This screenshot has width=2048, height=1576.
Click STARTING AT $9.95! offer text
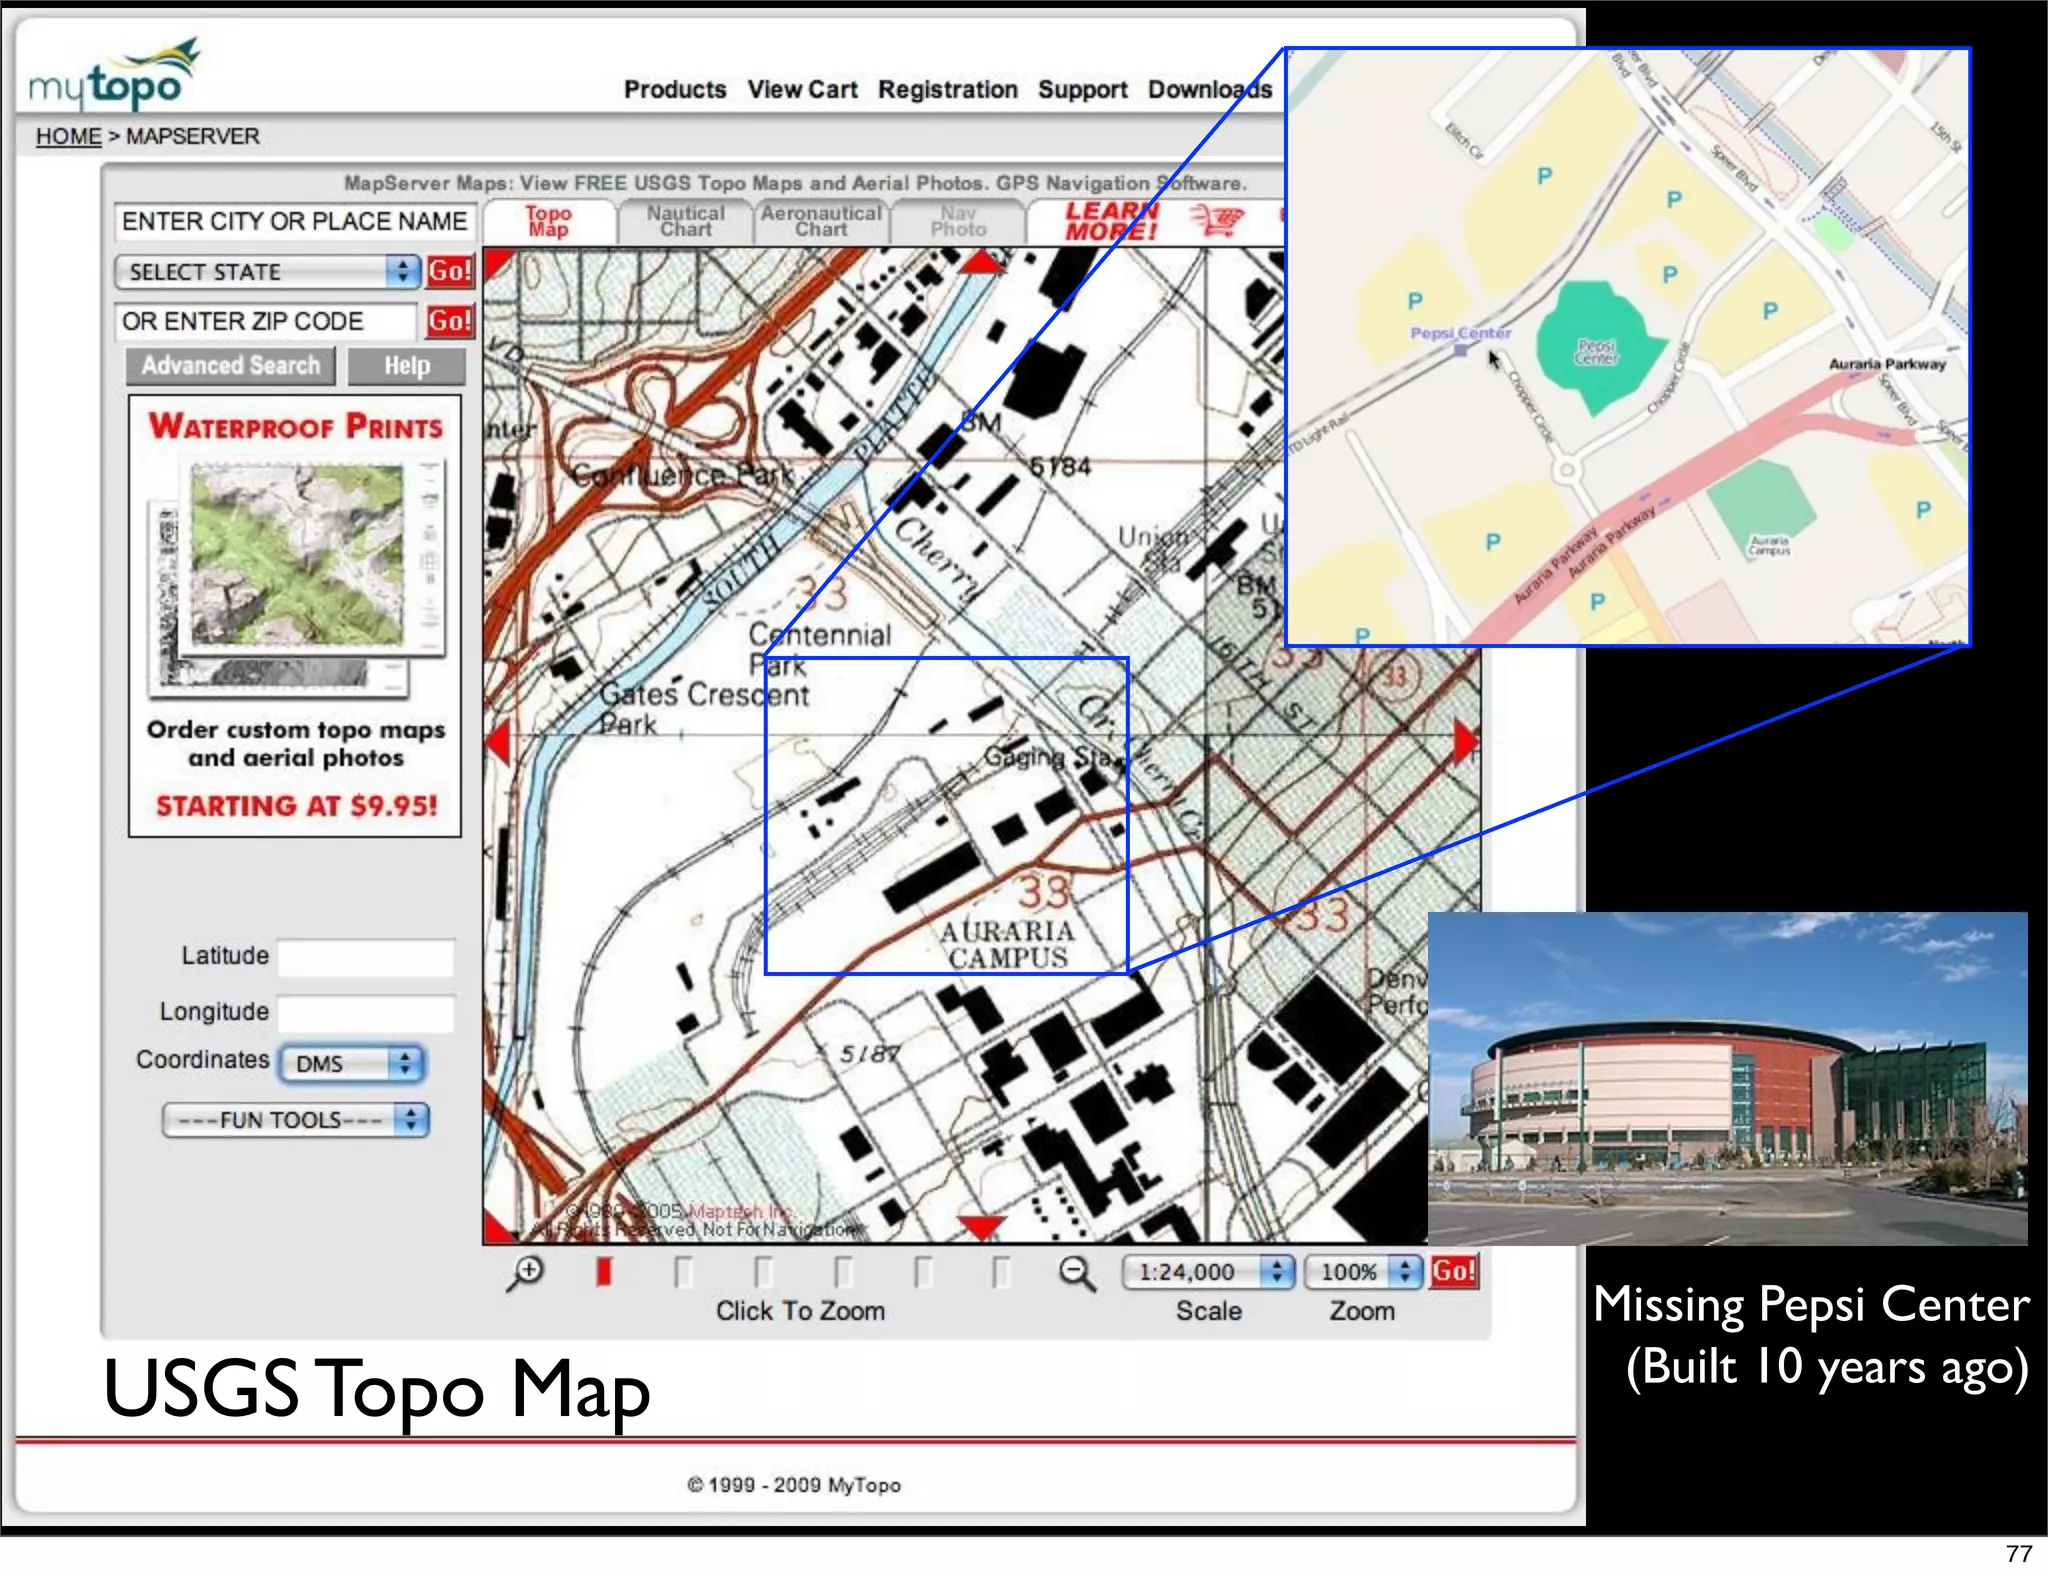(x=297, y=806)
